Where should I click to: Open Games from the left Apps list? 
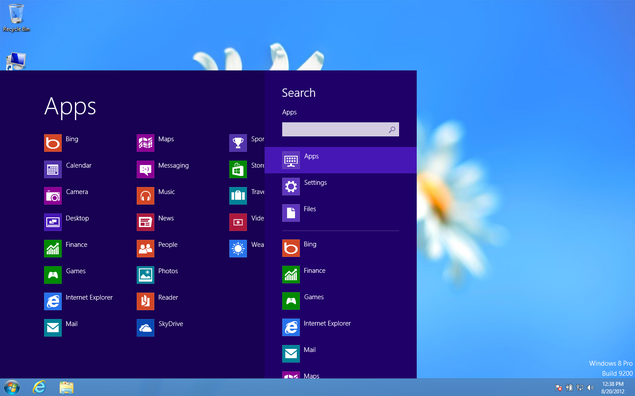pyautogui.click(x=65, y=275)
